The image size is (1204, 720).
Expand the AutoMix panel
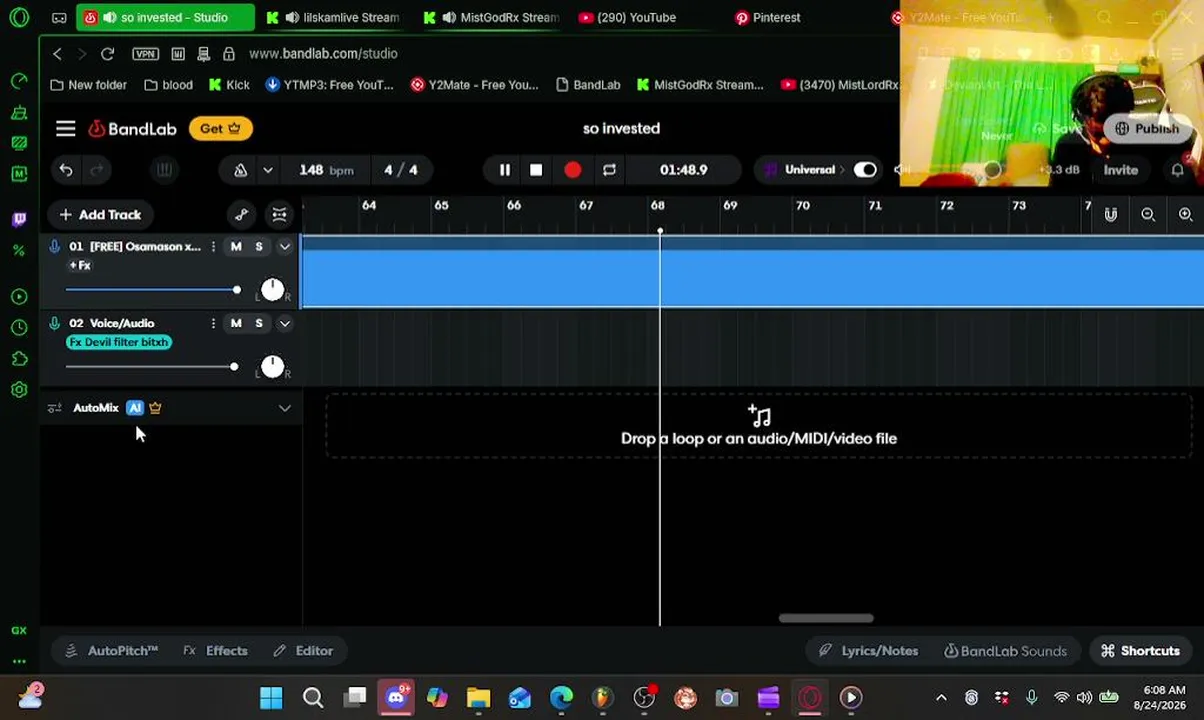pos(285,408)
